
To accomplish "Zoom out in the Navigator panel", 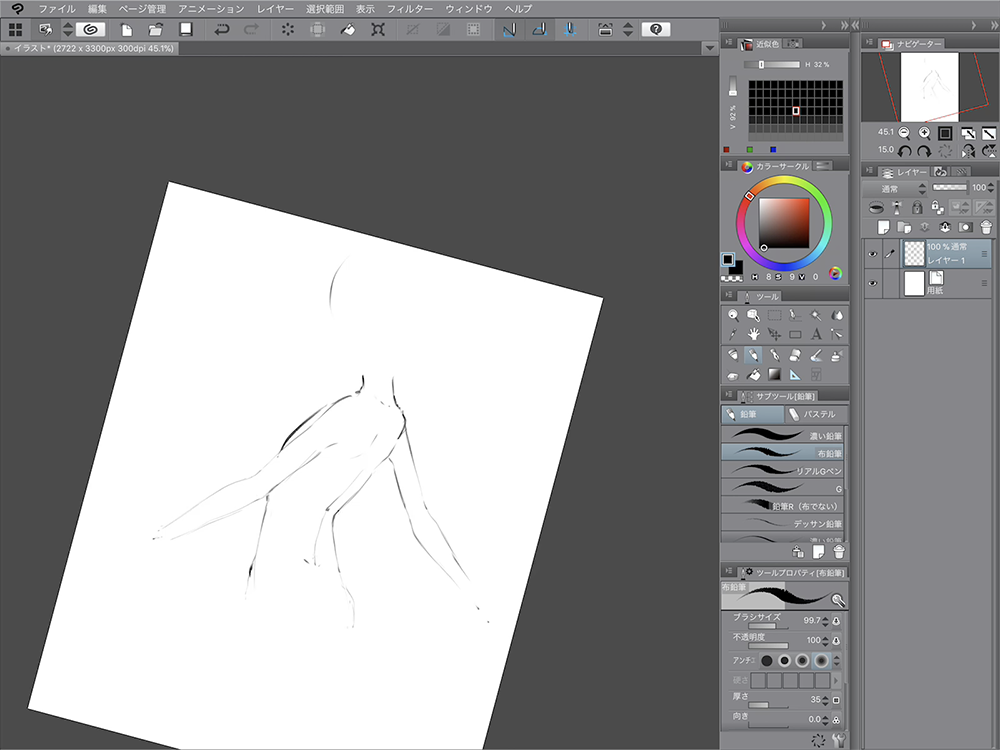I will pyautogui.click(x=904, y=133).
